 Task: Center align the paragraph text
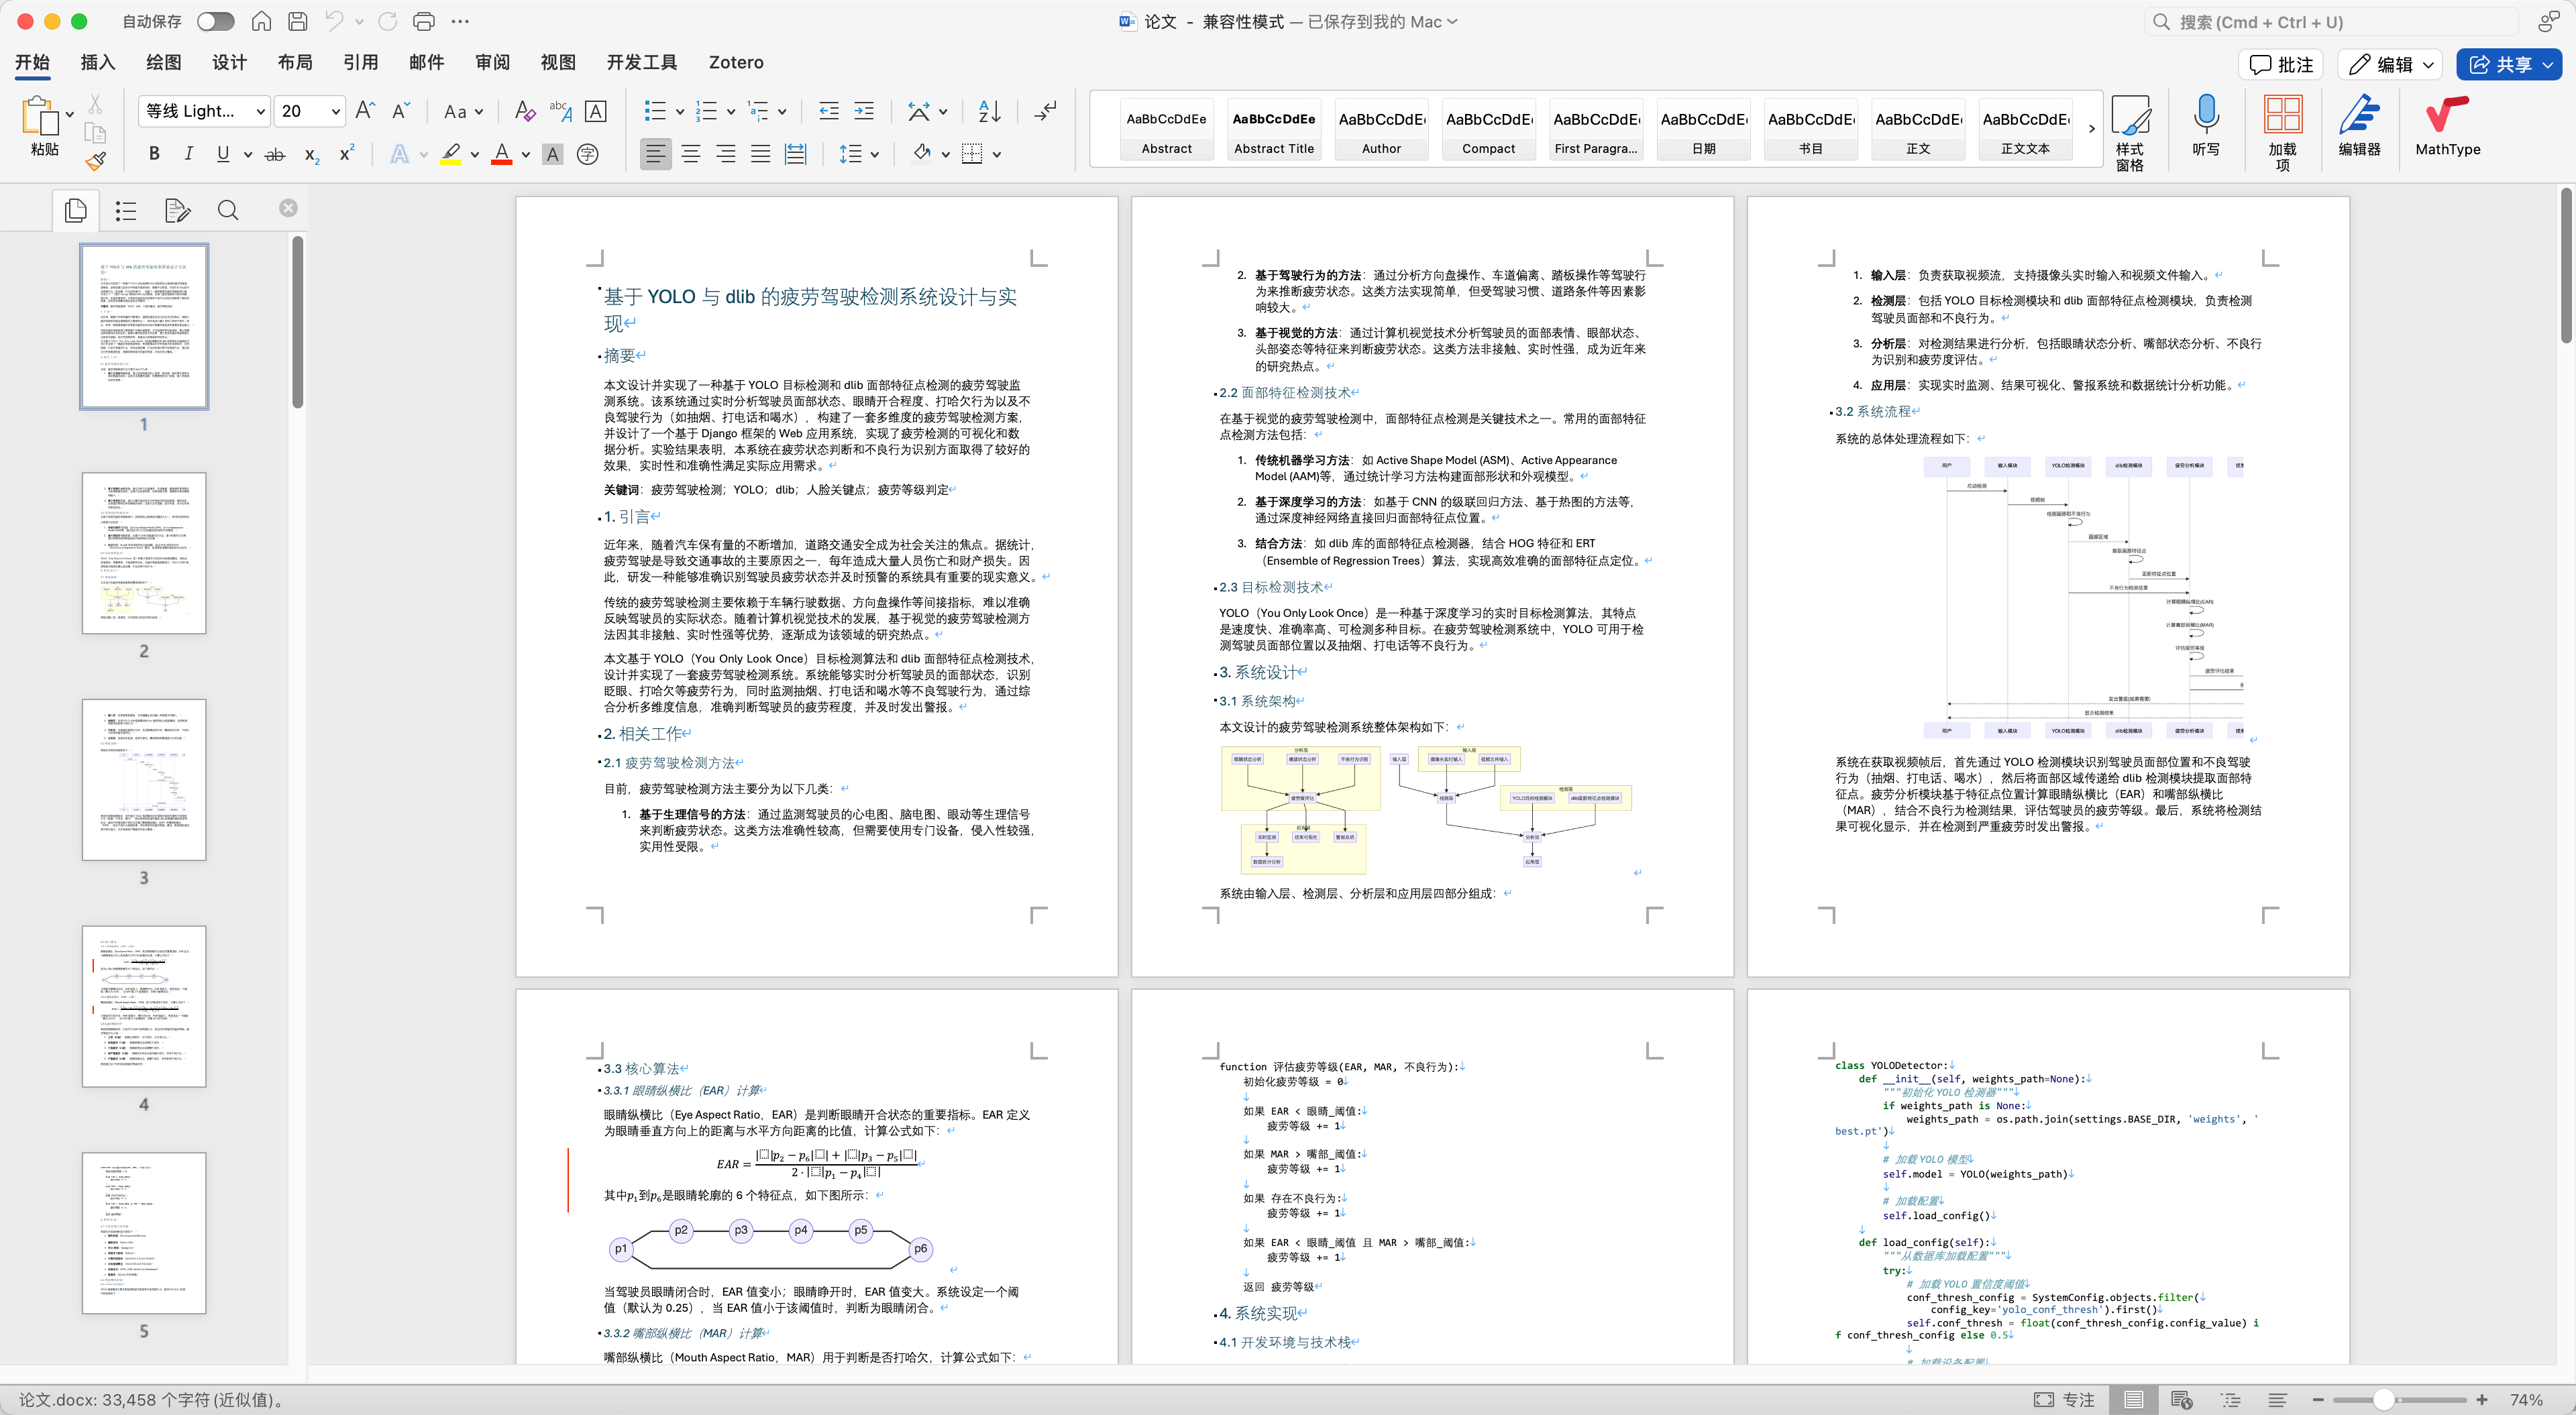[x=690, y=154]
